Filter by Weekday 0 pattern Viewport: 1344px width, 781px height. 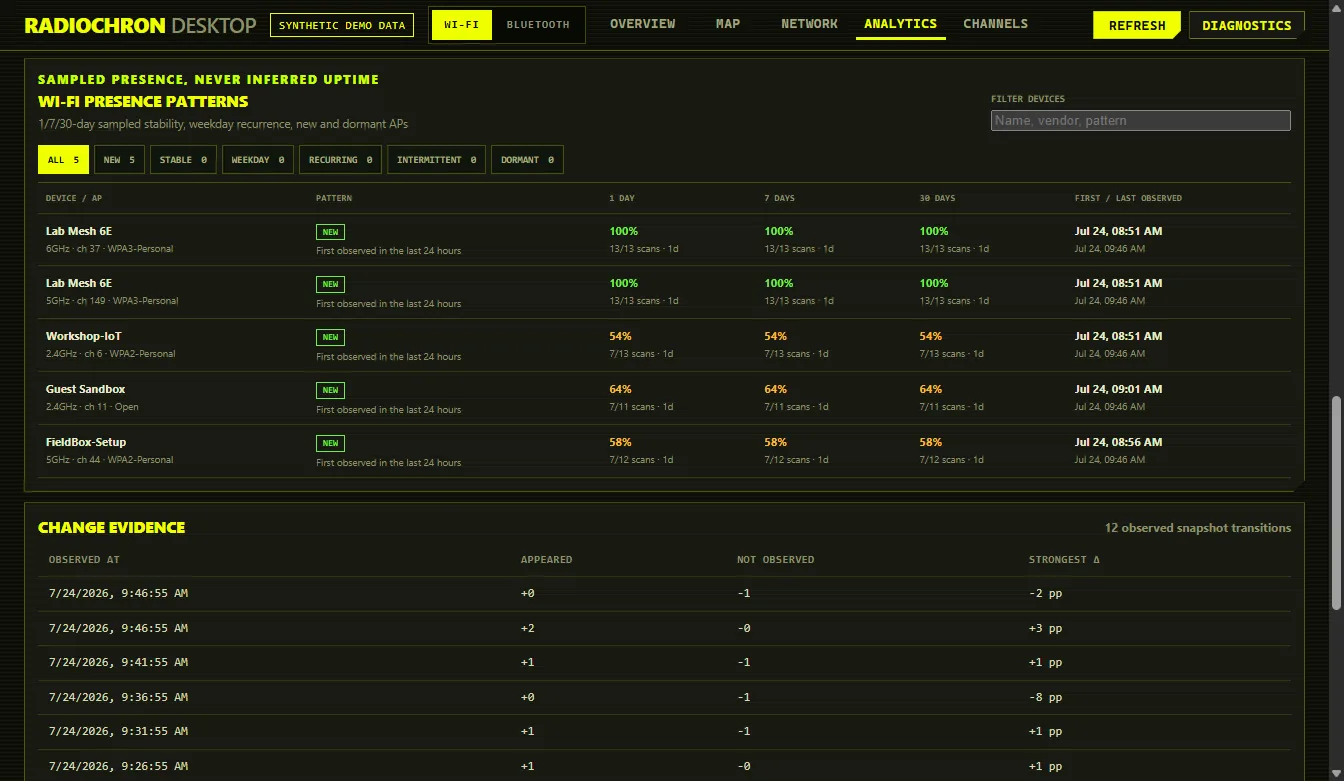257,160
